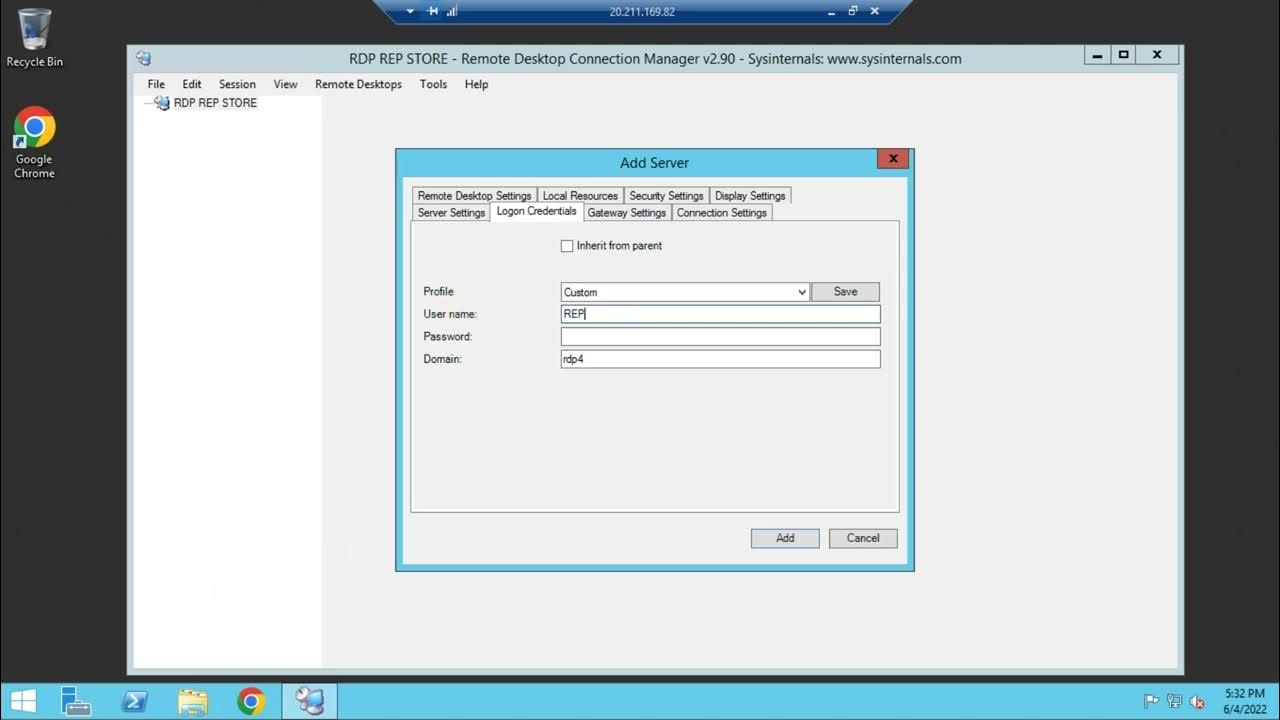Launch PowerShell from the taskbar
The image size is (1280, 720).
(134, 702)
